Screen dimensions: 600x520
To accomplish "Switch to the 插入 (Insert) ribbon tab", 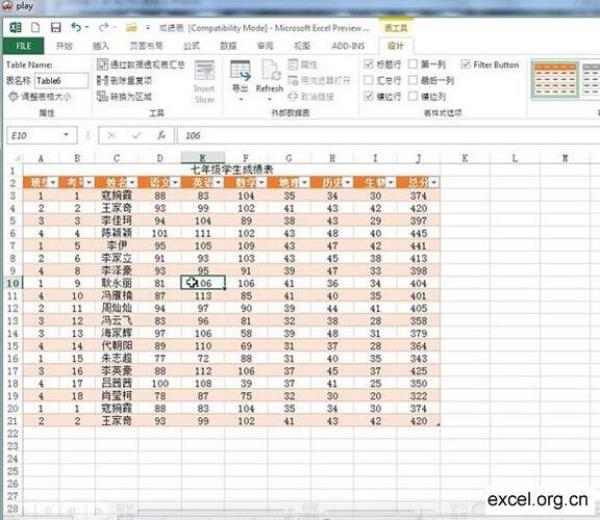I will tap(101, 46).
